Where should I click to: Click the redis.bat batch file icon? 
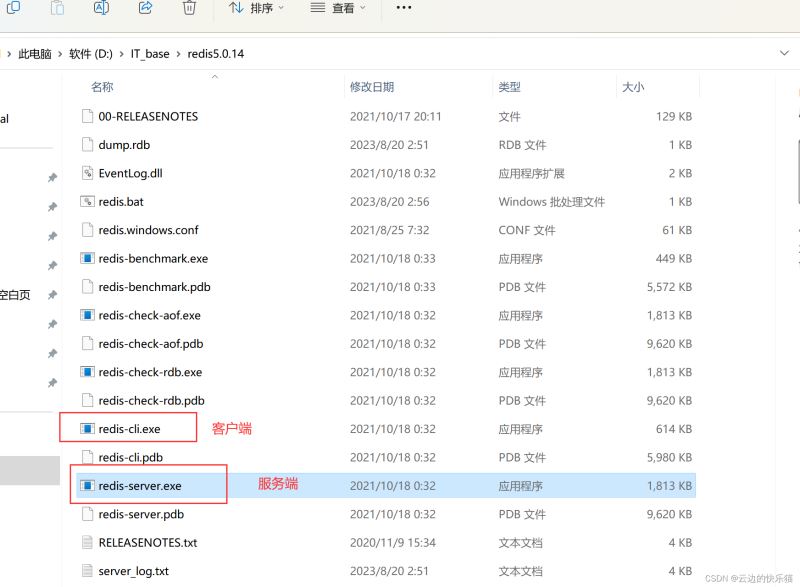point(87,202)
